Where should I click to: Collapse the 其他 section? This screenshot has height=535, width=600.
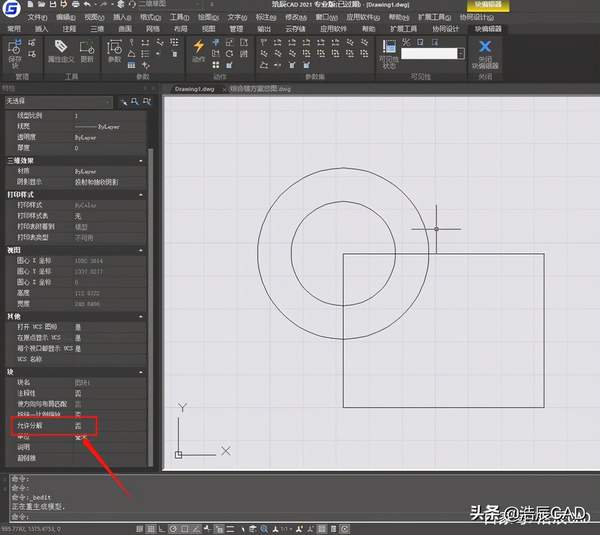tap(141, 317)
